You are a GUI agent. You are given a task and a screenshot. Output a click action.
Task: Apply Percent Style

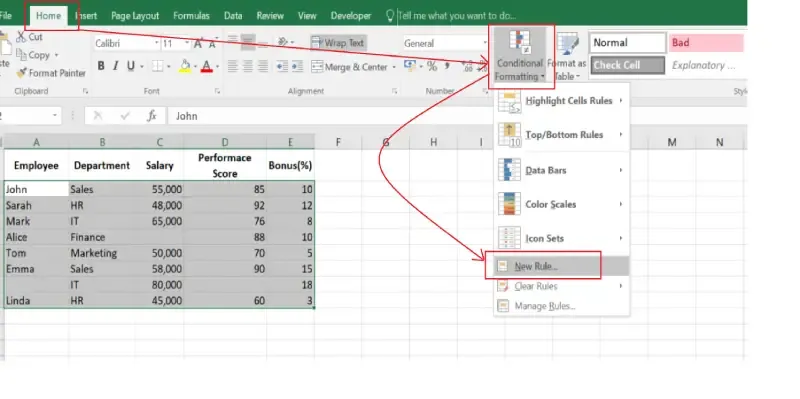click(x=432, y=66)
